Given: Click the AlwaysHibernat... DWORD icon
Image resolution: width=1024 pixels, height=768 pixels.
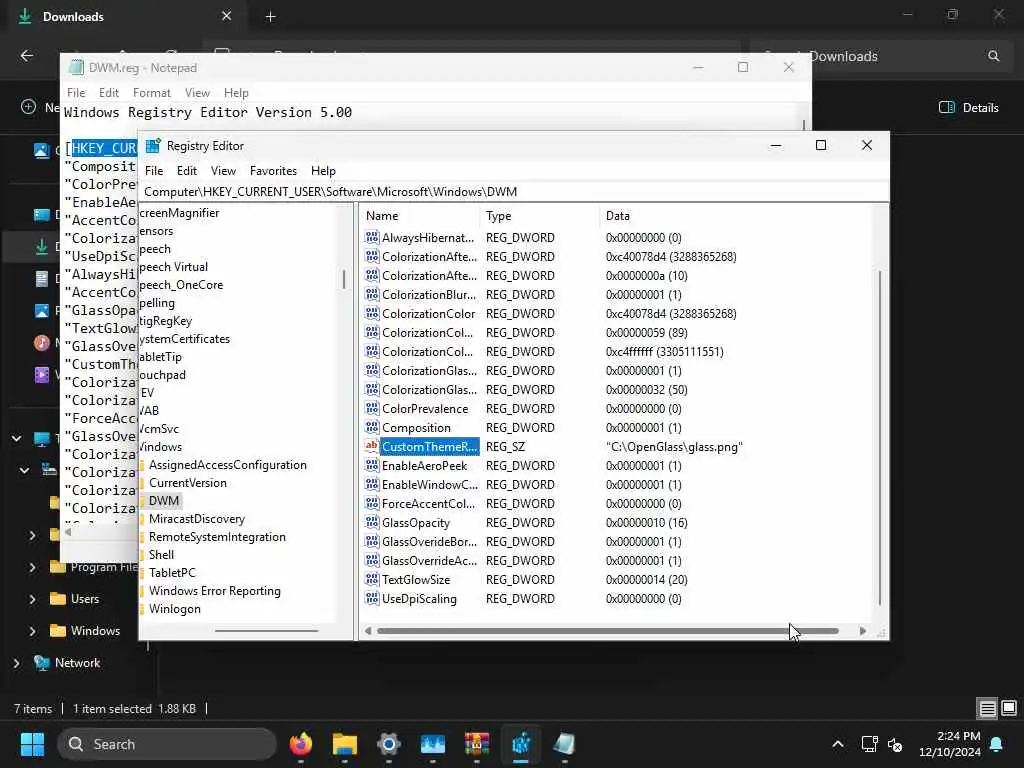Looking at the screenshot, I should [x=372, y=237].
